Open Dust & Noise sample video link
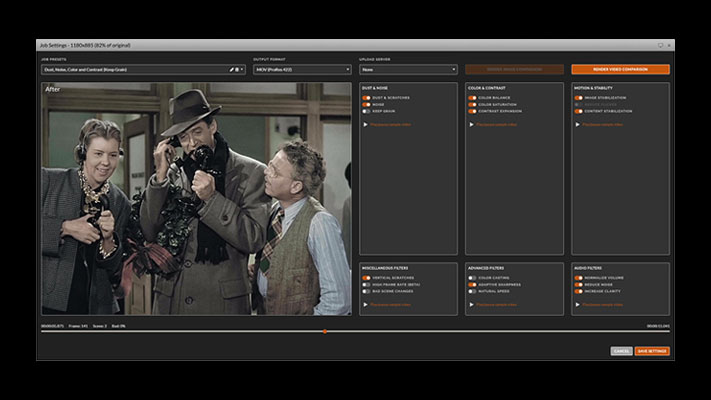 [x=390, y=124]
